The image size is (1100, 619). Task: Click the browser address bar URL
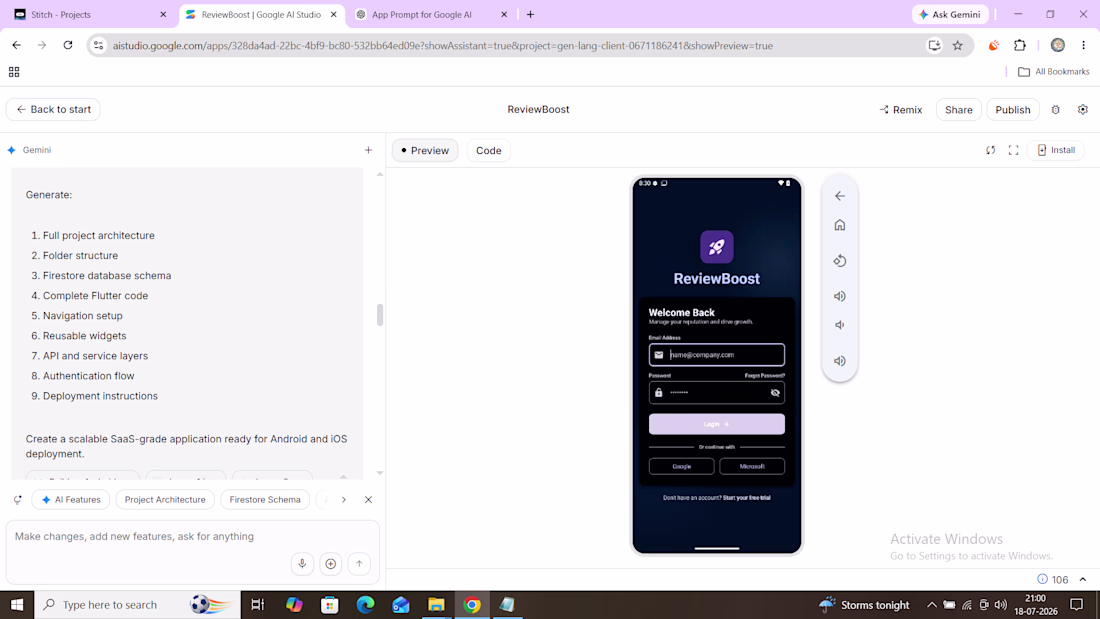click(443, 46)
